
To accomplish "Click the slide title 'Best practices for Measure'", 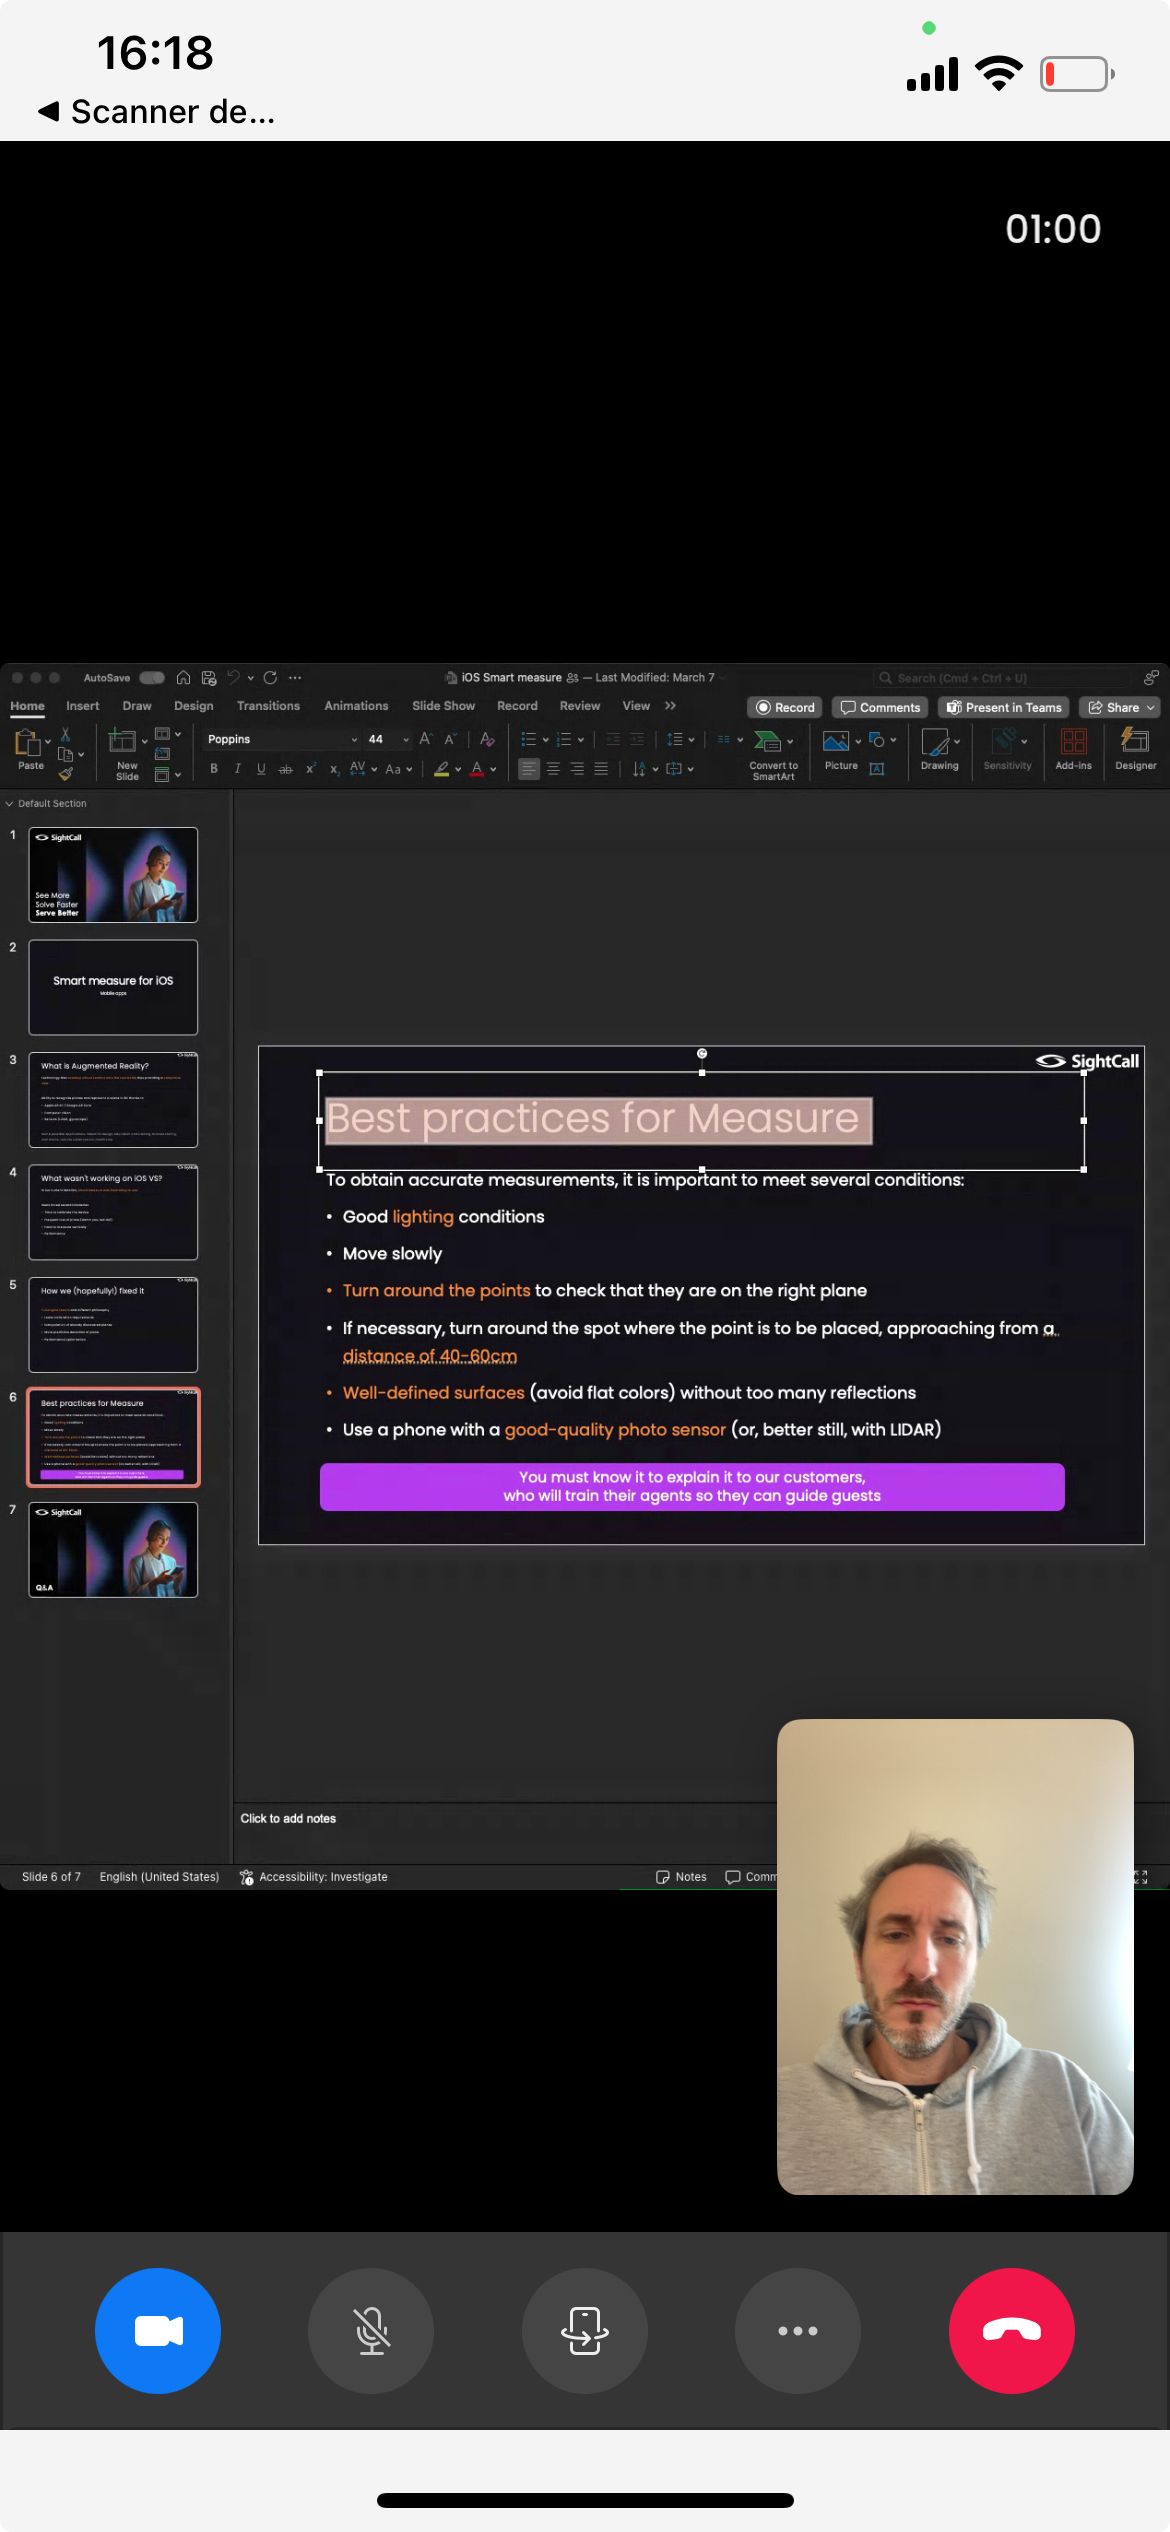I will pos(593,1118).
